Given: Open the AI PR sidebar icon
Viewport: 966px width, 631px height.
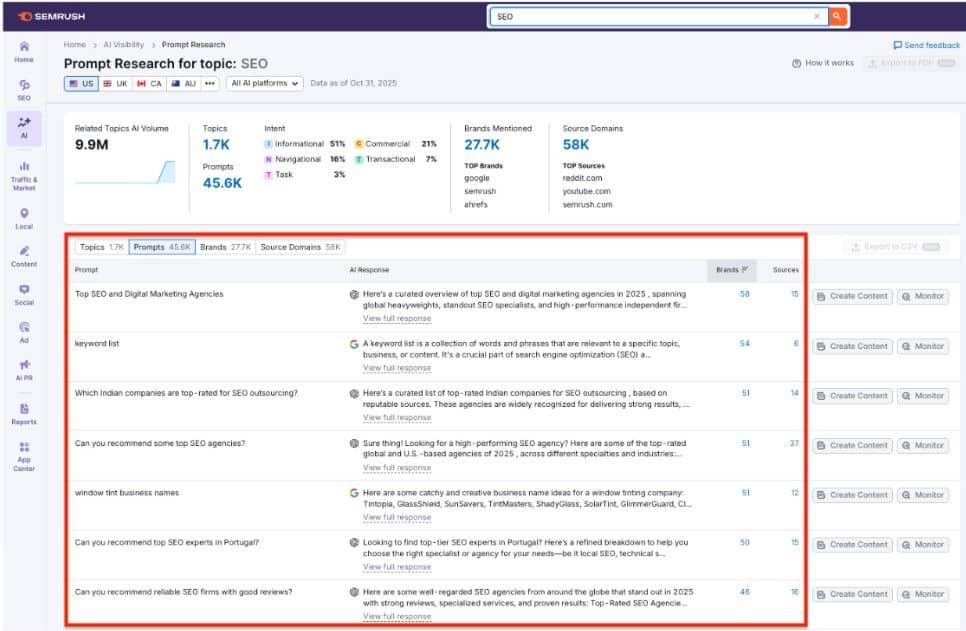Looking at the screenshot, I should click(24, 370).
